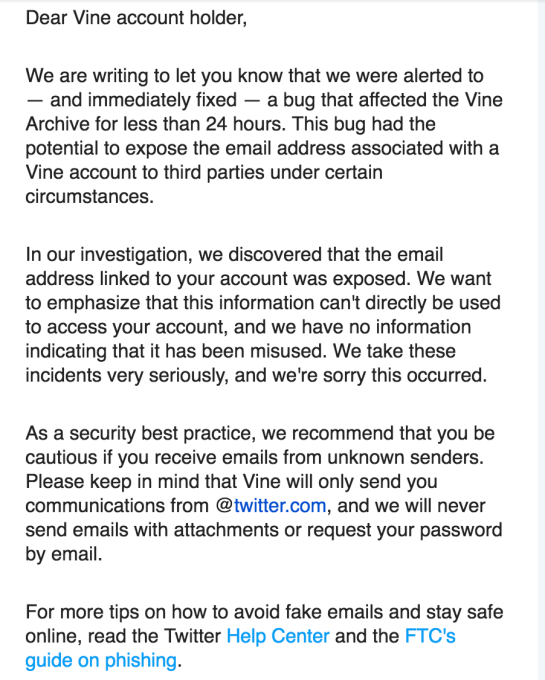Screen dimensions: 545x680
Task: Click the 'Dear Vine account holder' greeting
Action: [x=136, y=18]
